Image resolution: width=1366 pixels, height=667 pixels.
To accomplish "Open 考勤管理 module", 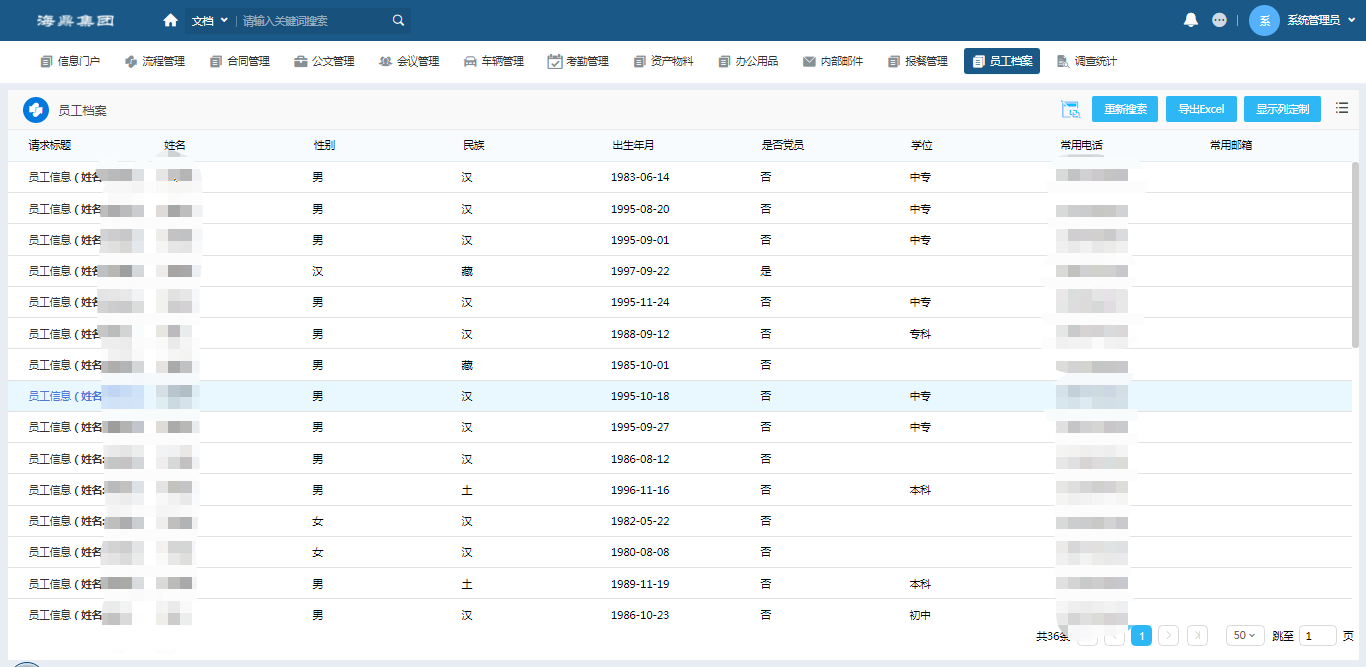I will click(x=579, y=61).
